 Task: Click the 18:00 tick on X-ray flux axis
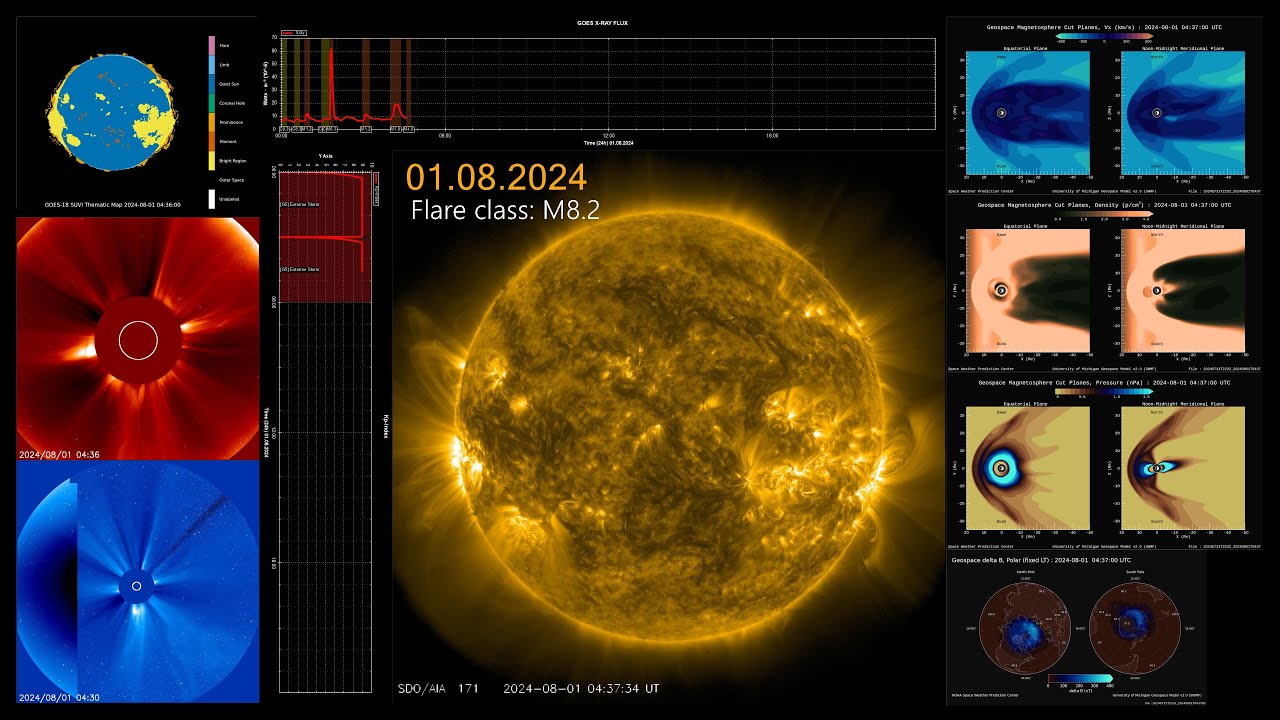tap(772, 135)
